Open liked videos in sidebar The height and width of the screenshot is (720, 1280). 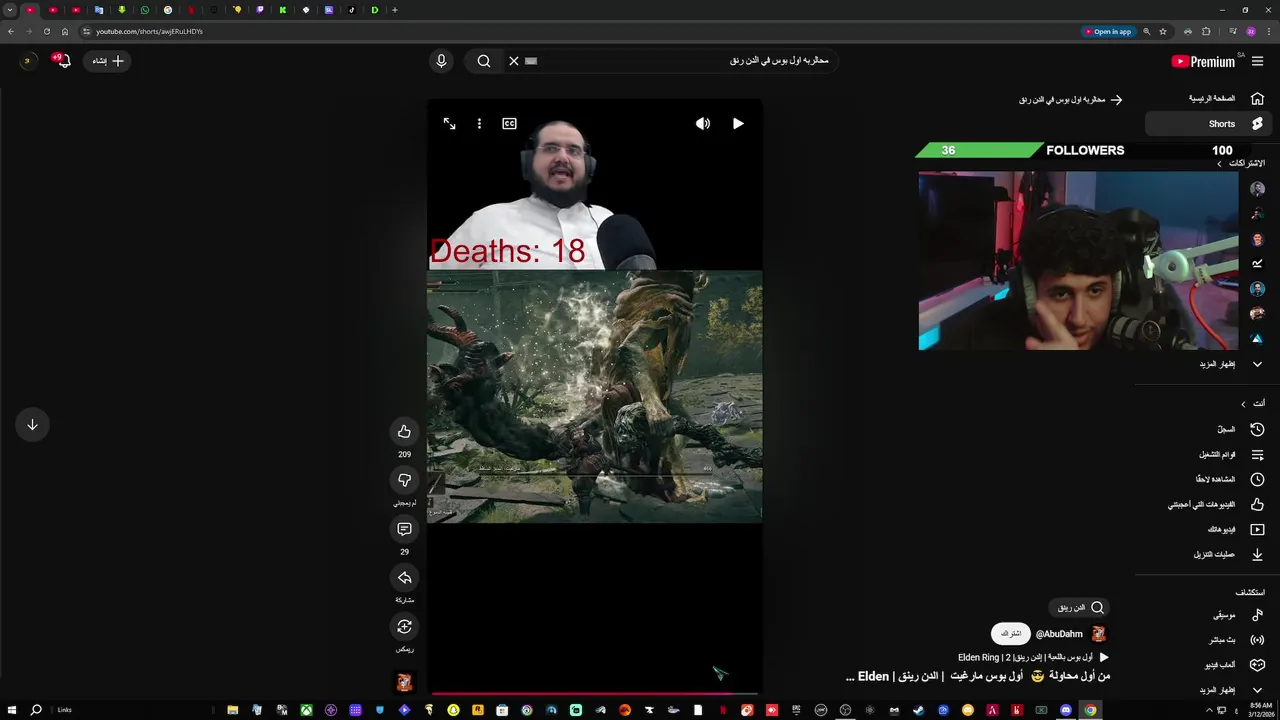pos(1214,504)
